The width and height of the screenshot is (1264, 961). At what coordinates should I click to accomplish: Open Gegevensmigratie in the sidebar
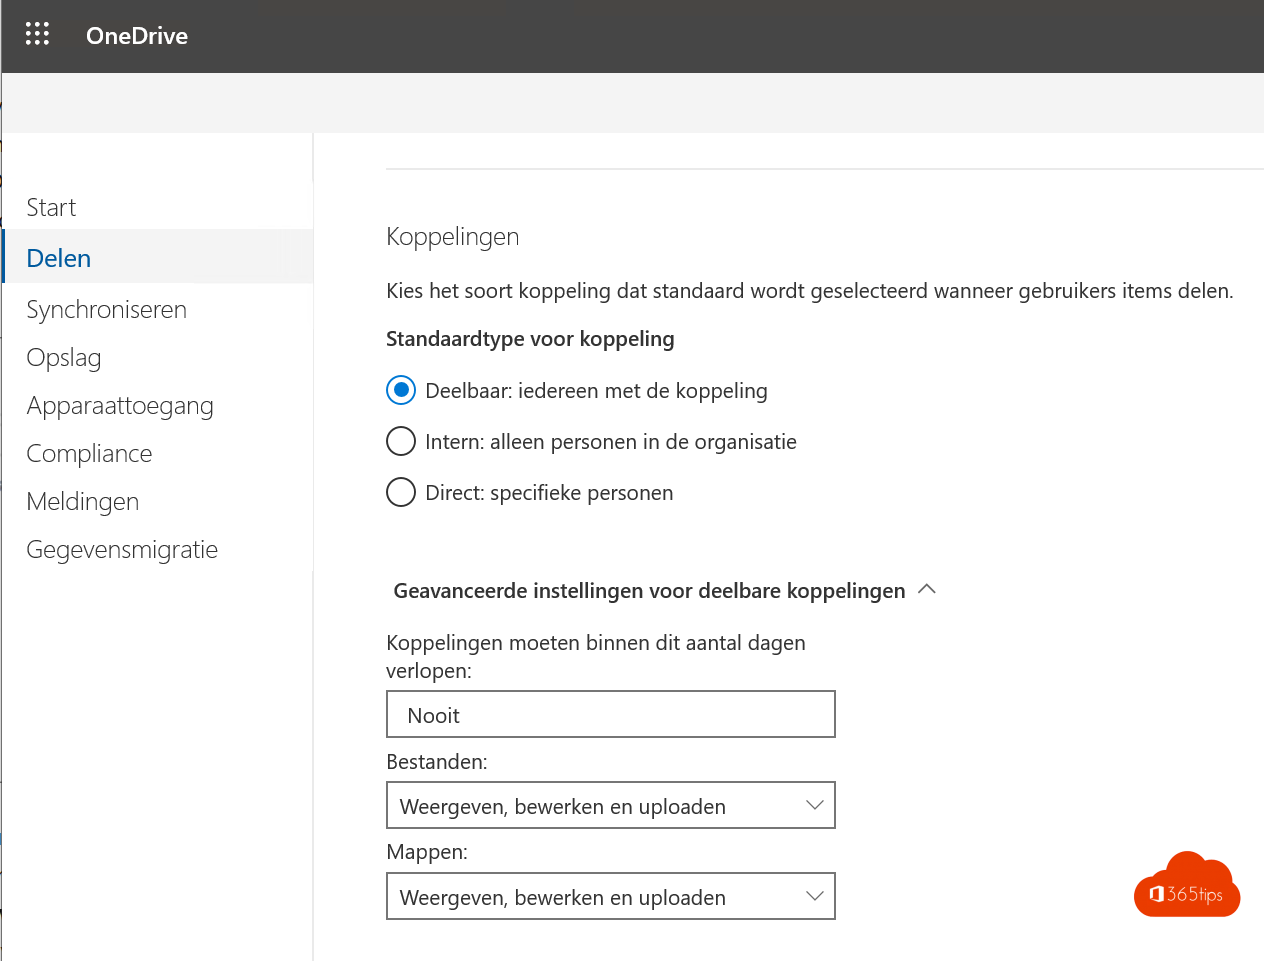point(122,549)
